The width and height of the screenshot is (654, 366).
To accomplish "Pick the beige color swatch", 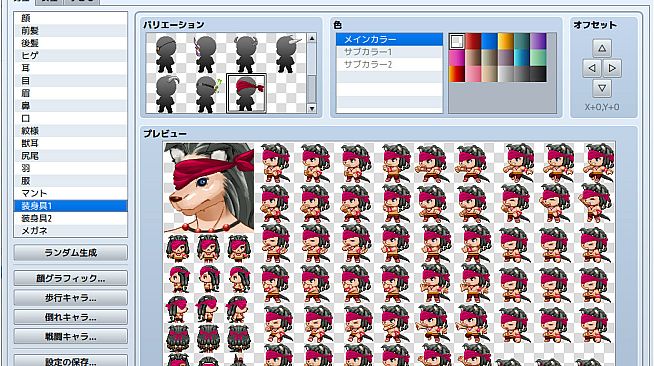I will (x=489, y=74).
